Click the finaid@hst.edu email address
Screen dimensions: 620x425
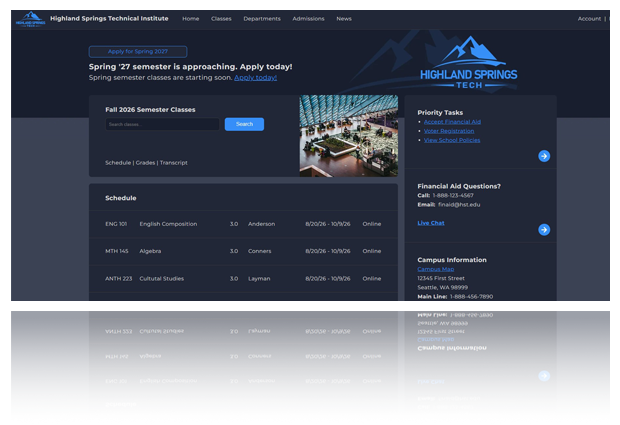coord(459,204)
